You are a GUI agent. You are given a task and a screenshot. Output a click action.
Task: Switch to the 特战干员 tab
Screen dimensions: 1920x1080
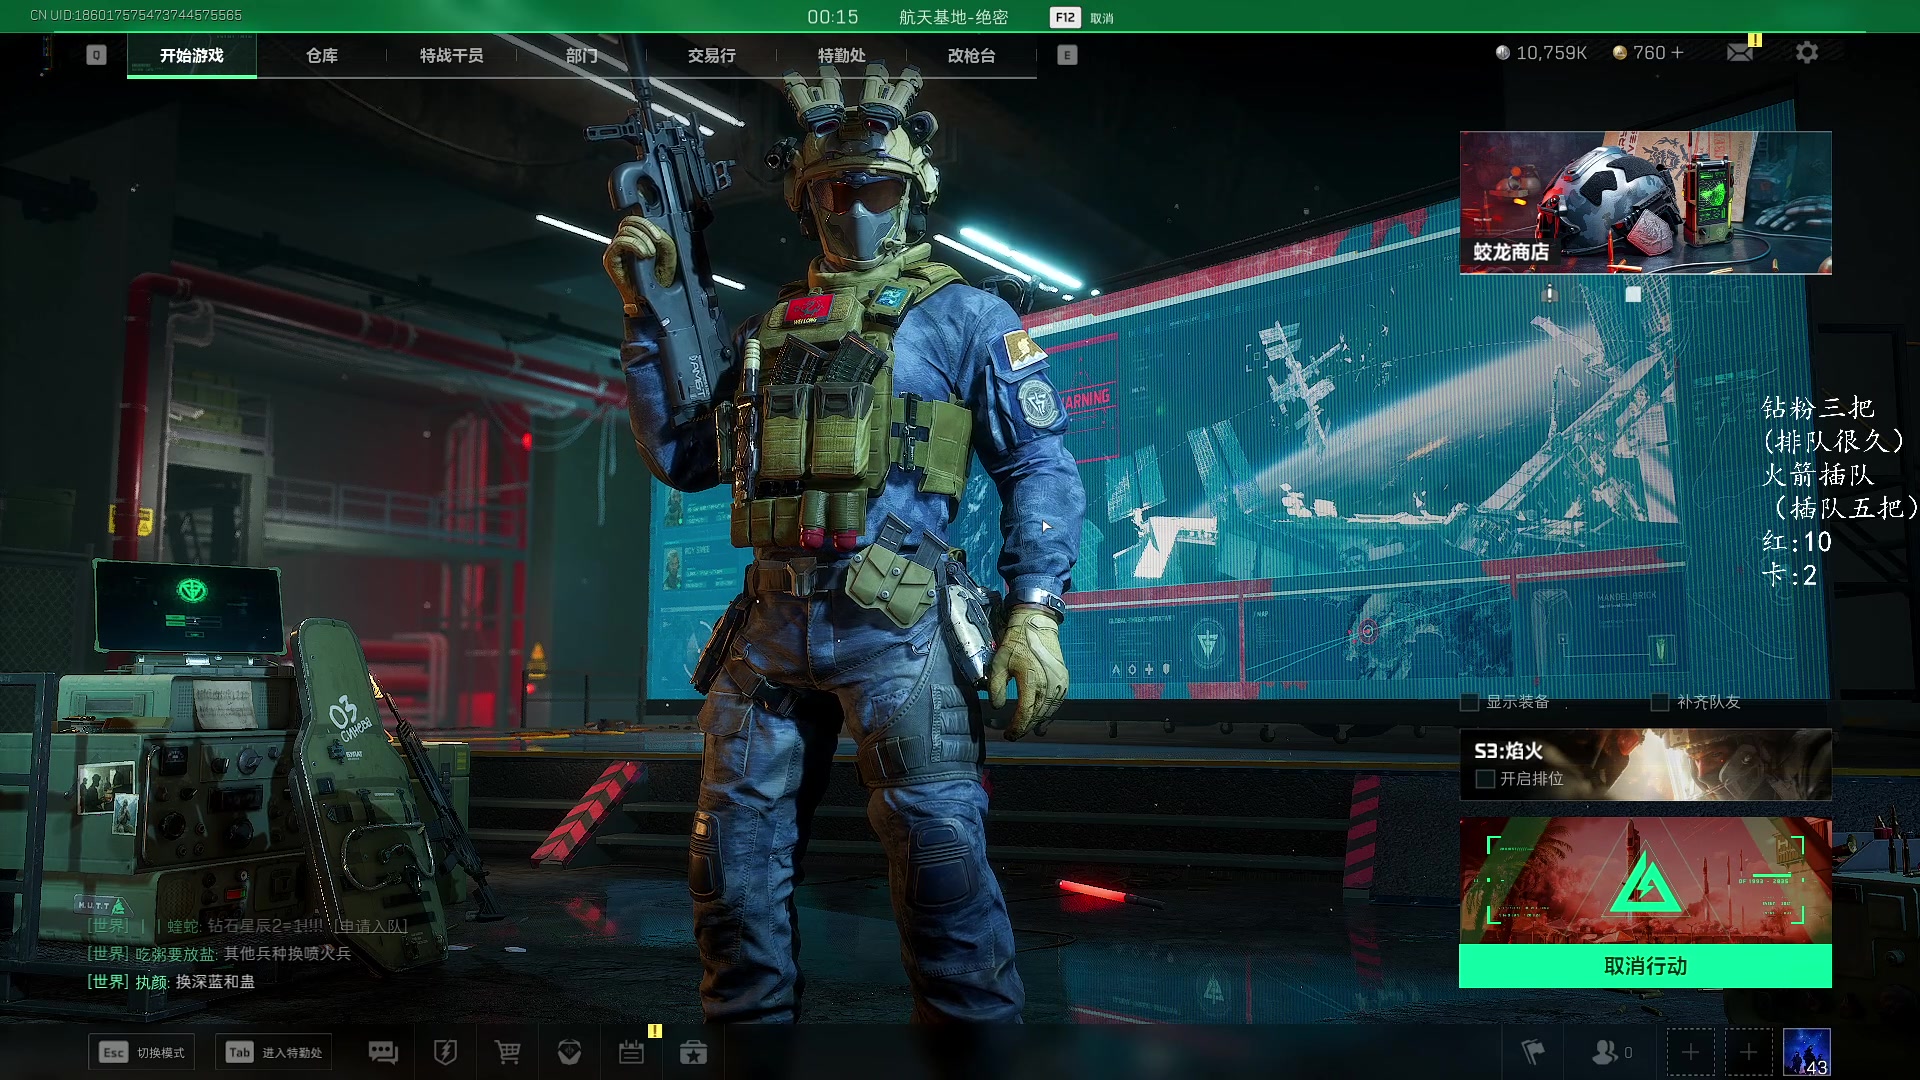452,55
